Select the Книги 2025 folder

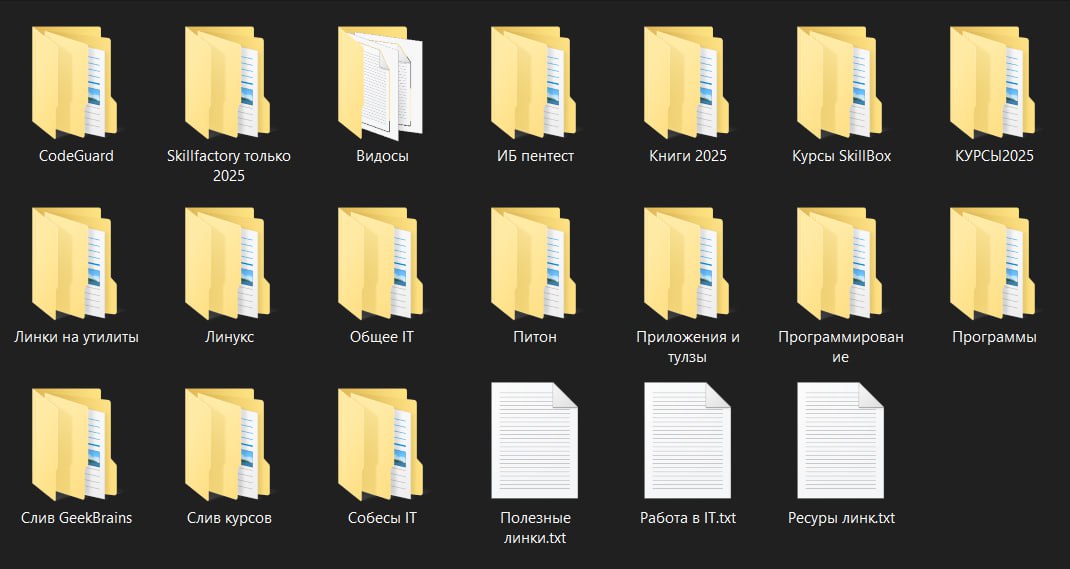pos(687,83)
